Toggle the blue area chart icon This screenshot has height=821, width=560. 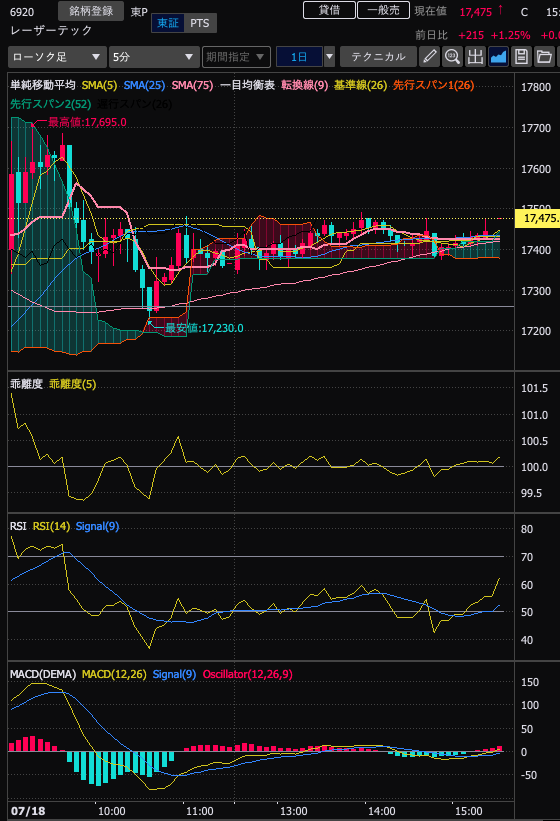498,57
